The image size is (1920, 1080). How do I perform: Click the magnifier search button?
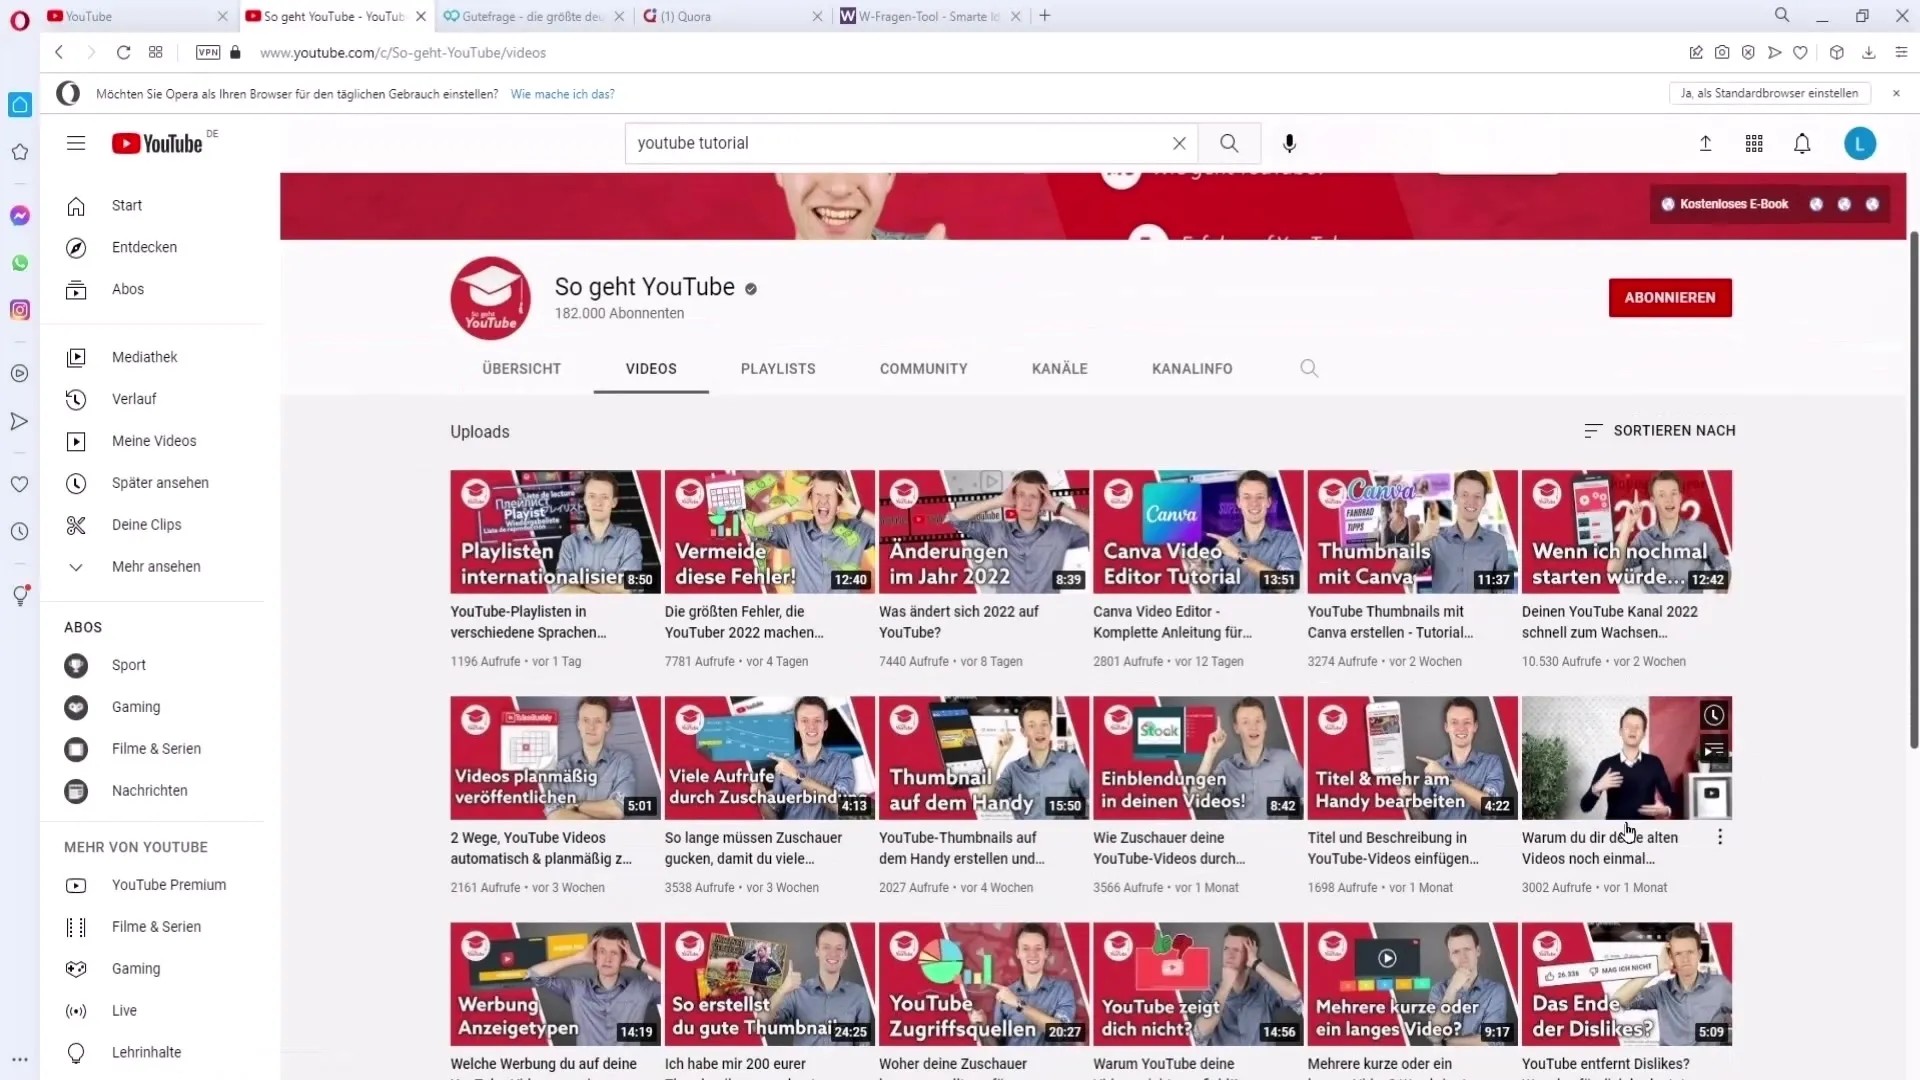1229,143
